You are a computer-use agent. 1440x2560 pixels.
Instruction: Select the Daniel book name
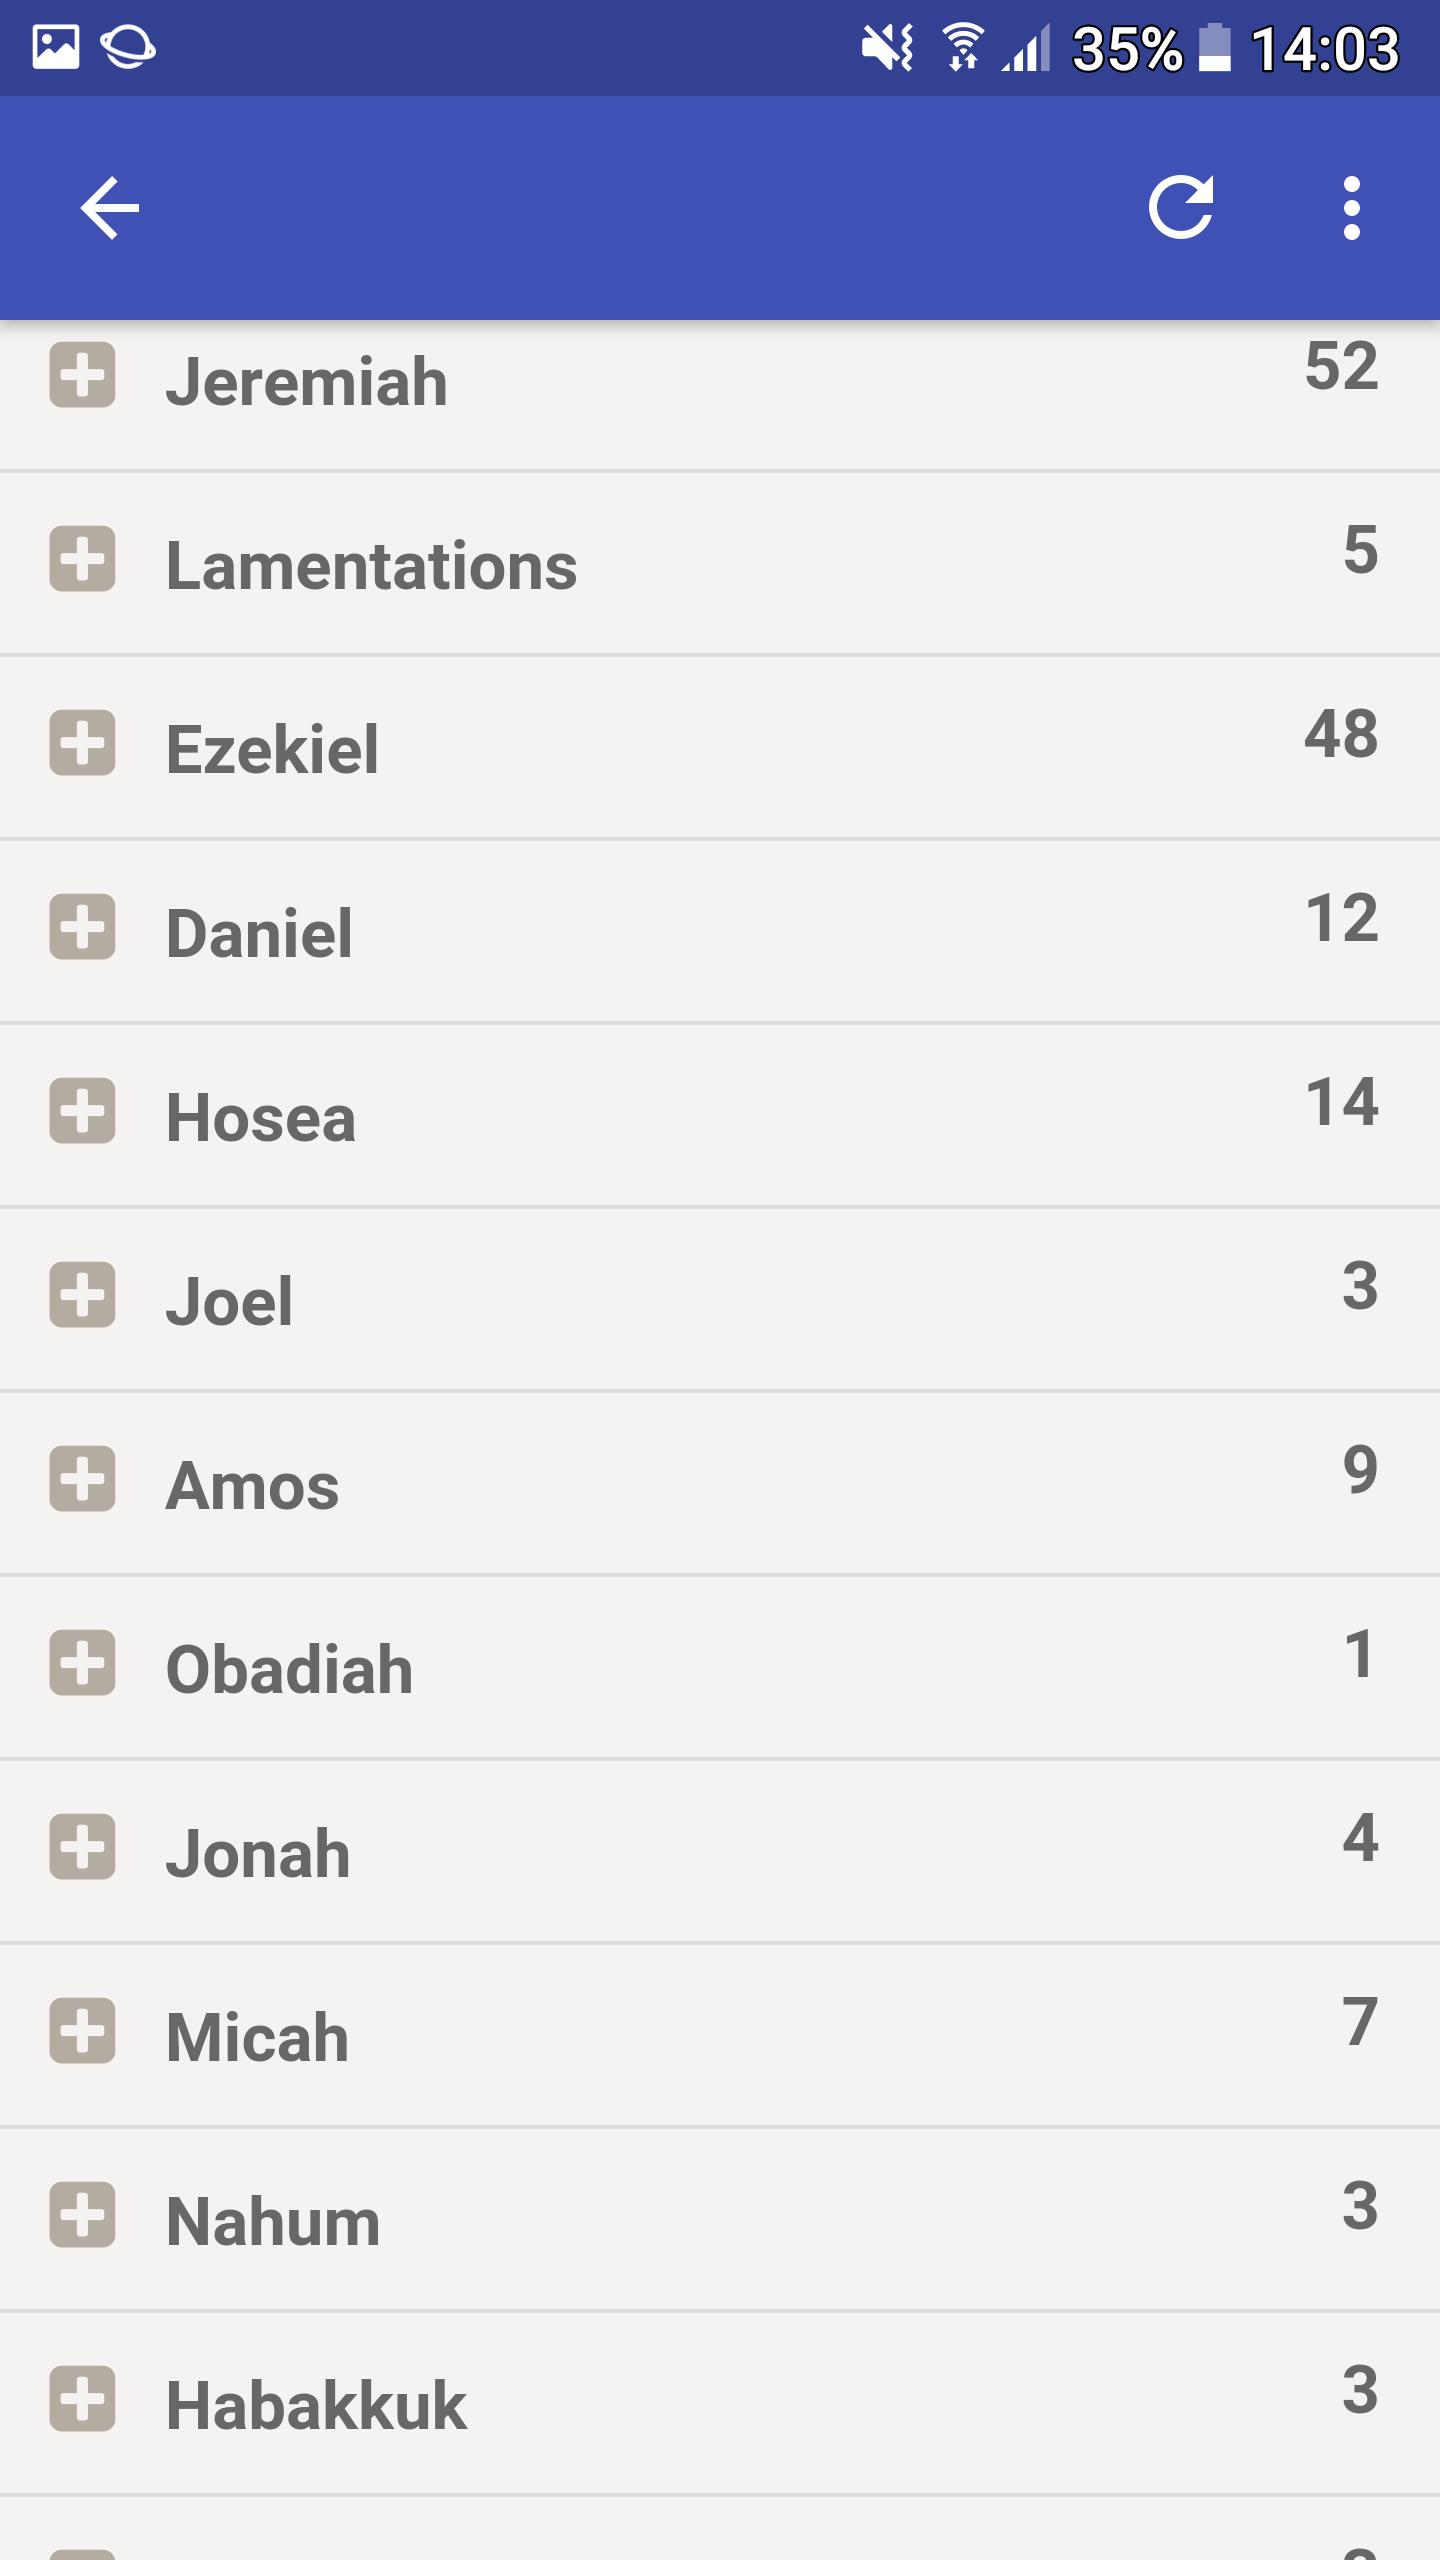259,933
